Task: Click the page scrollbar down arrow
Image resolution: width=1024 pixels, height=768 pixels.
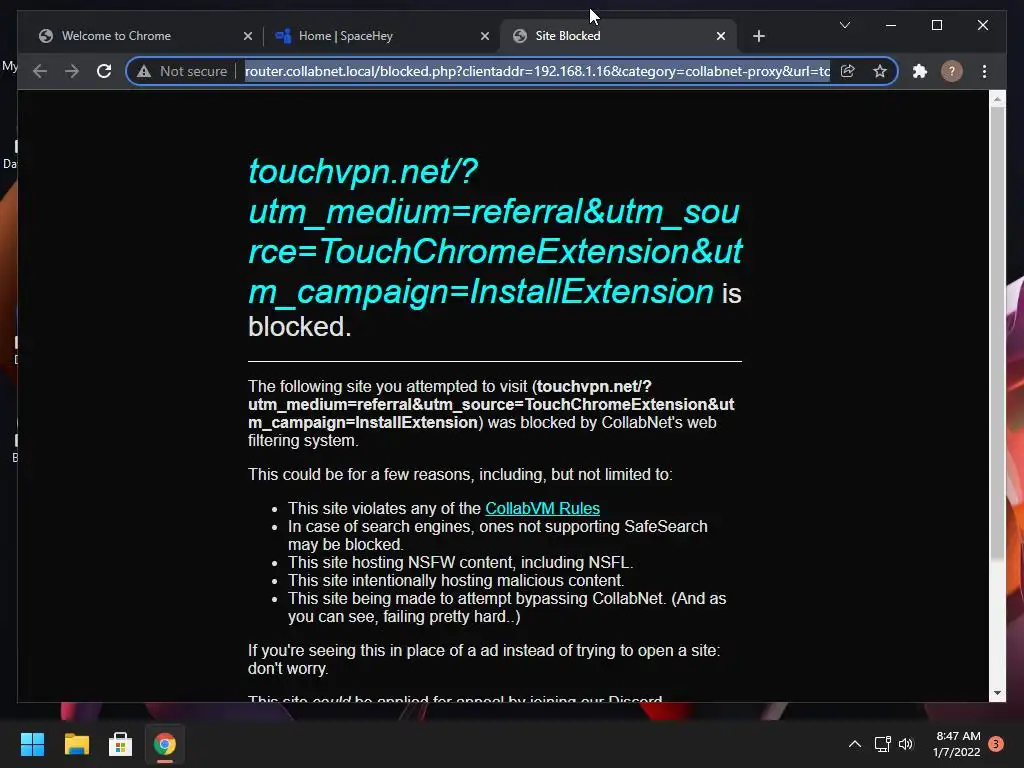Action: click(997, 693)
